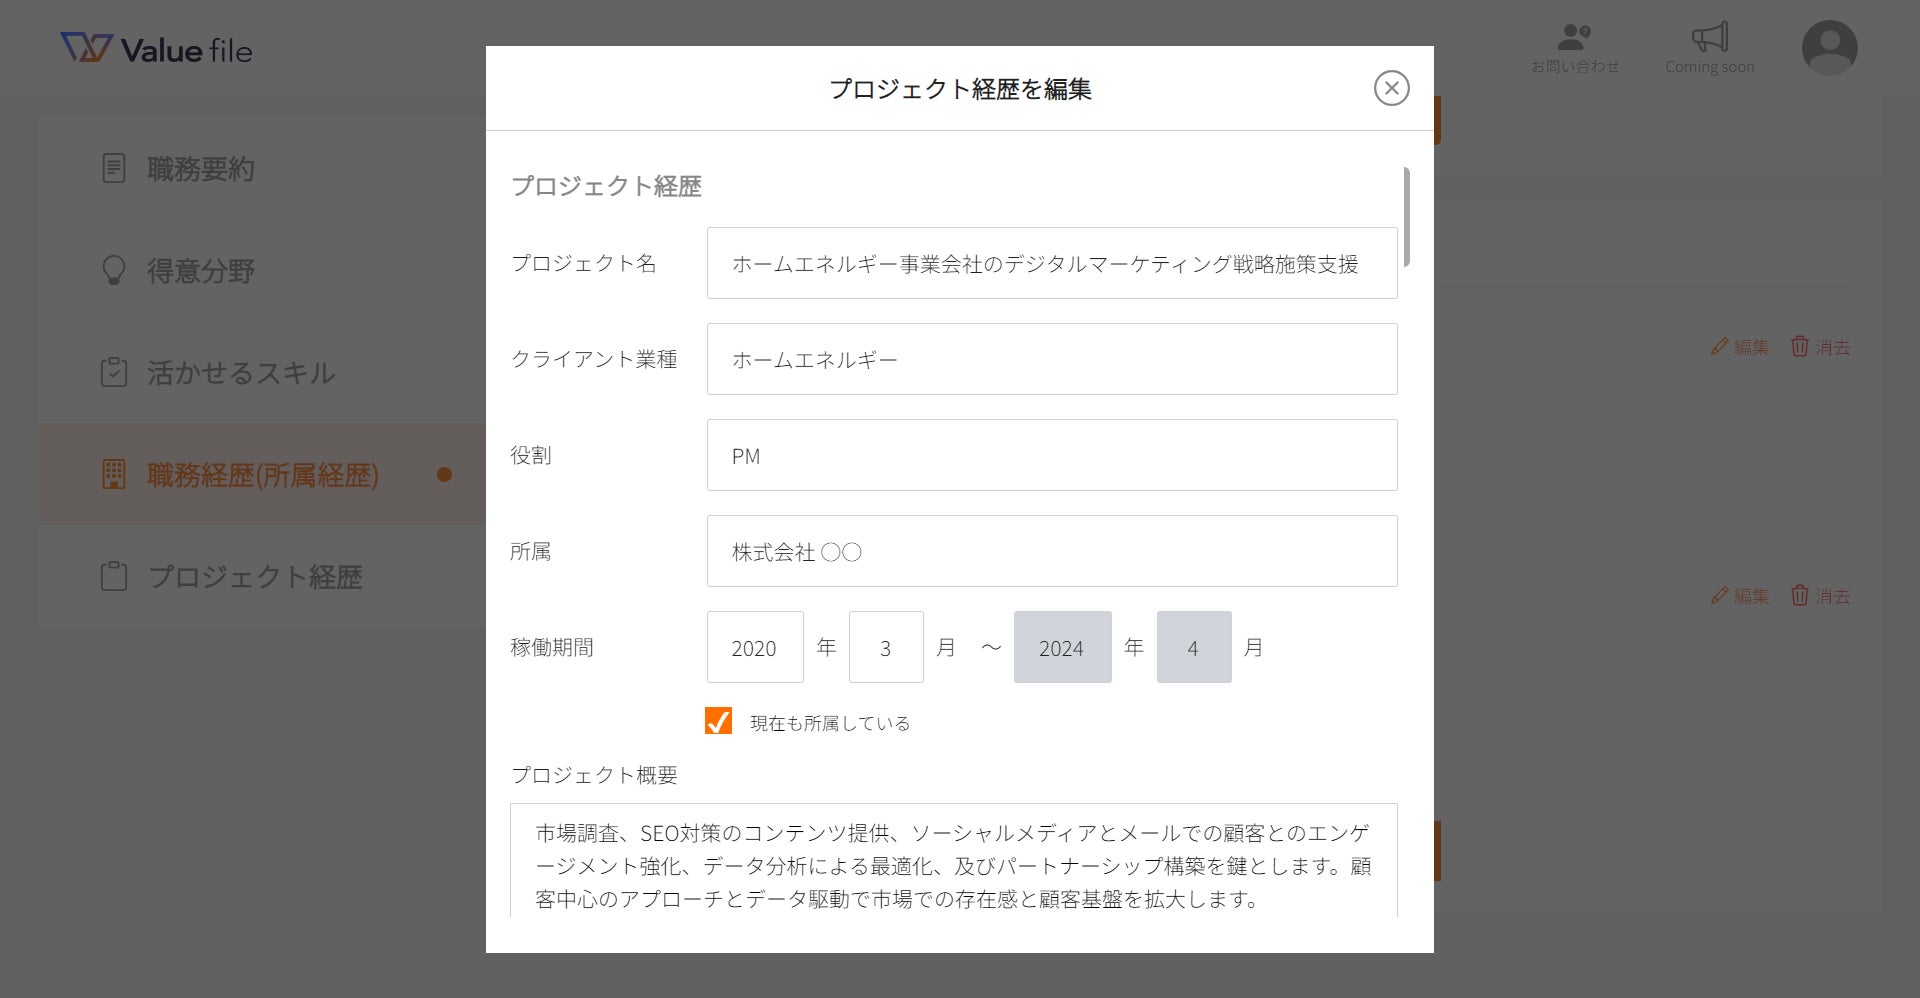This screenshot has height=998, width=1920.
Task: Select プロジェクト経歴 in sidebar menu
Action: click(255, 577)
